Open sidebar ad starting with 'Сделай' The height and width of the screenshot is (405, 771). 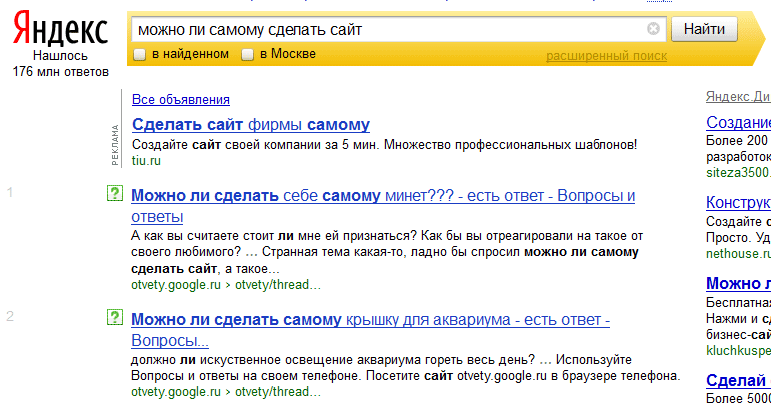pos(738,380)
